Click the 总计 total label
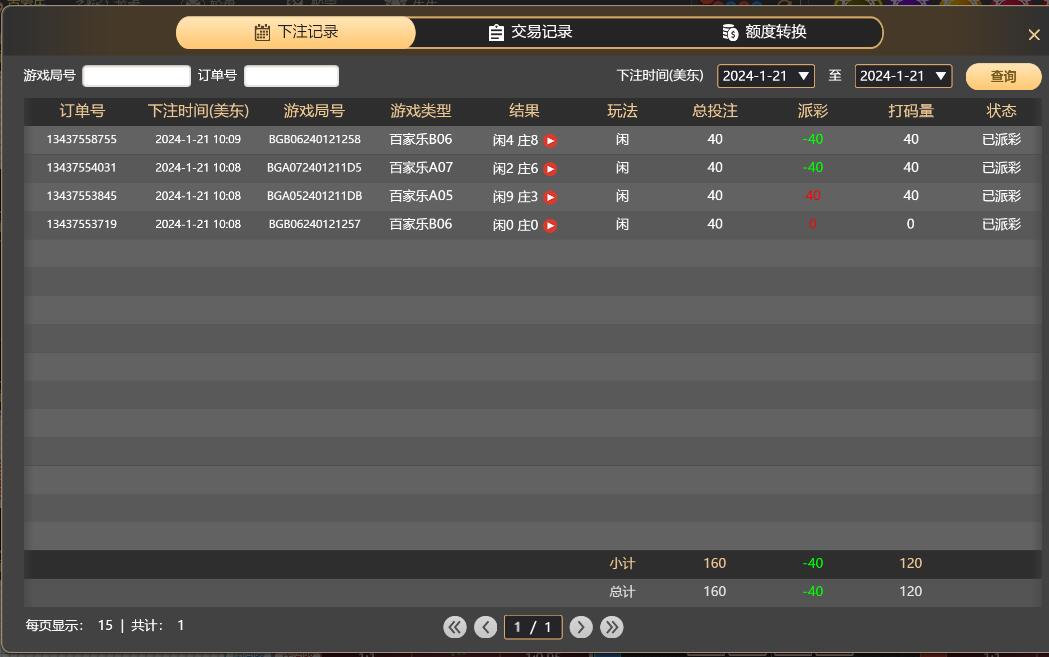Image resolution: width=1049 pixels, height=657 pixels. 622,591
